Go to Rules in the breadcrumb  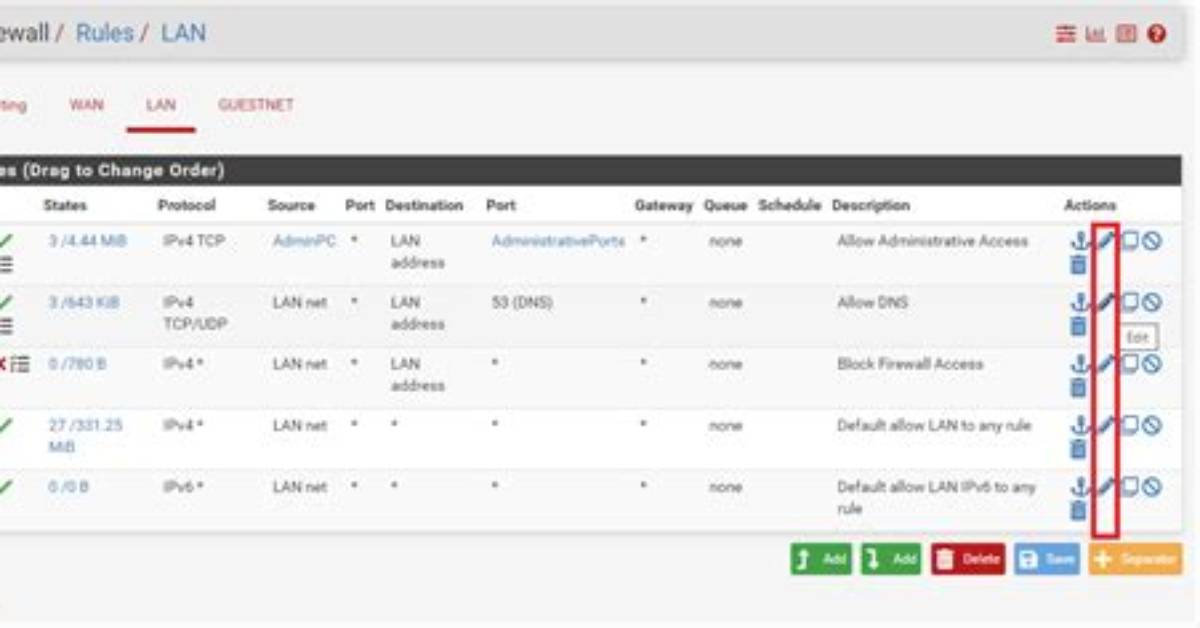[x=104, y=33]
